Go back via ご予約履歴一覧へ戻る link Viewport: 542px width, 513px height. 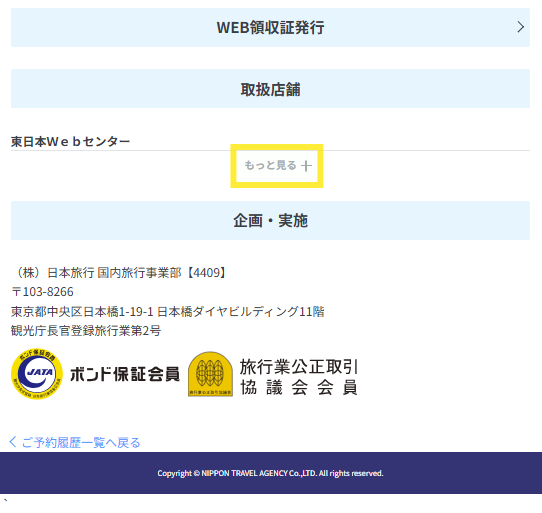pos(74,442)
